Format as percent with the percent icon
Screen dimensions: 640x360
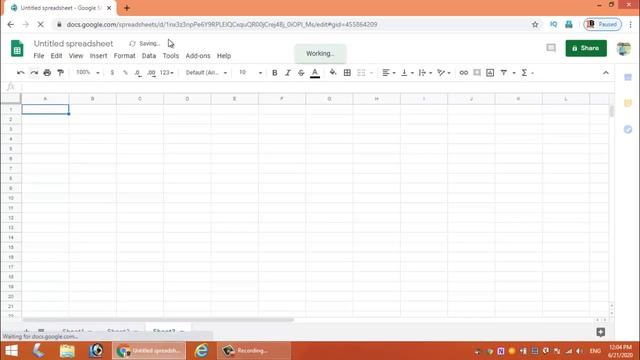[125, 73]
